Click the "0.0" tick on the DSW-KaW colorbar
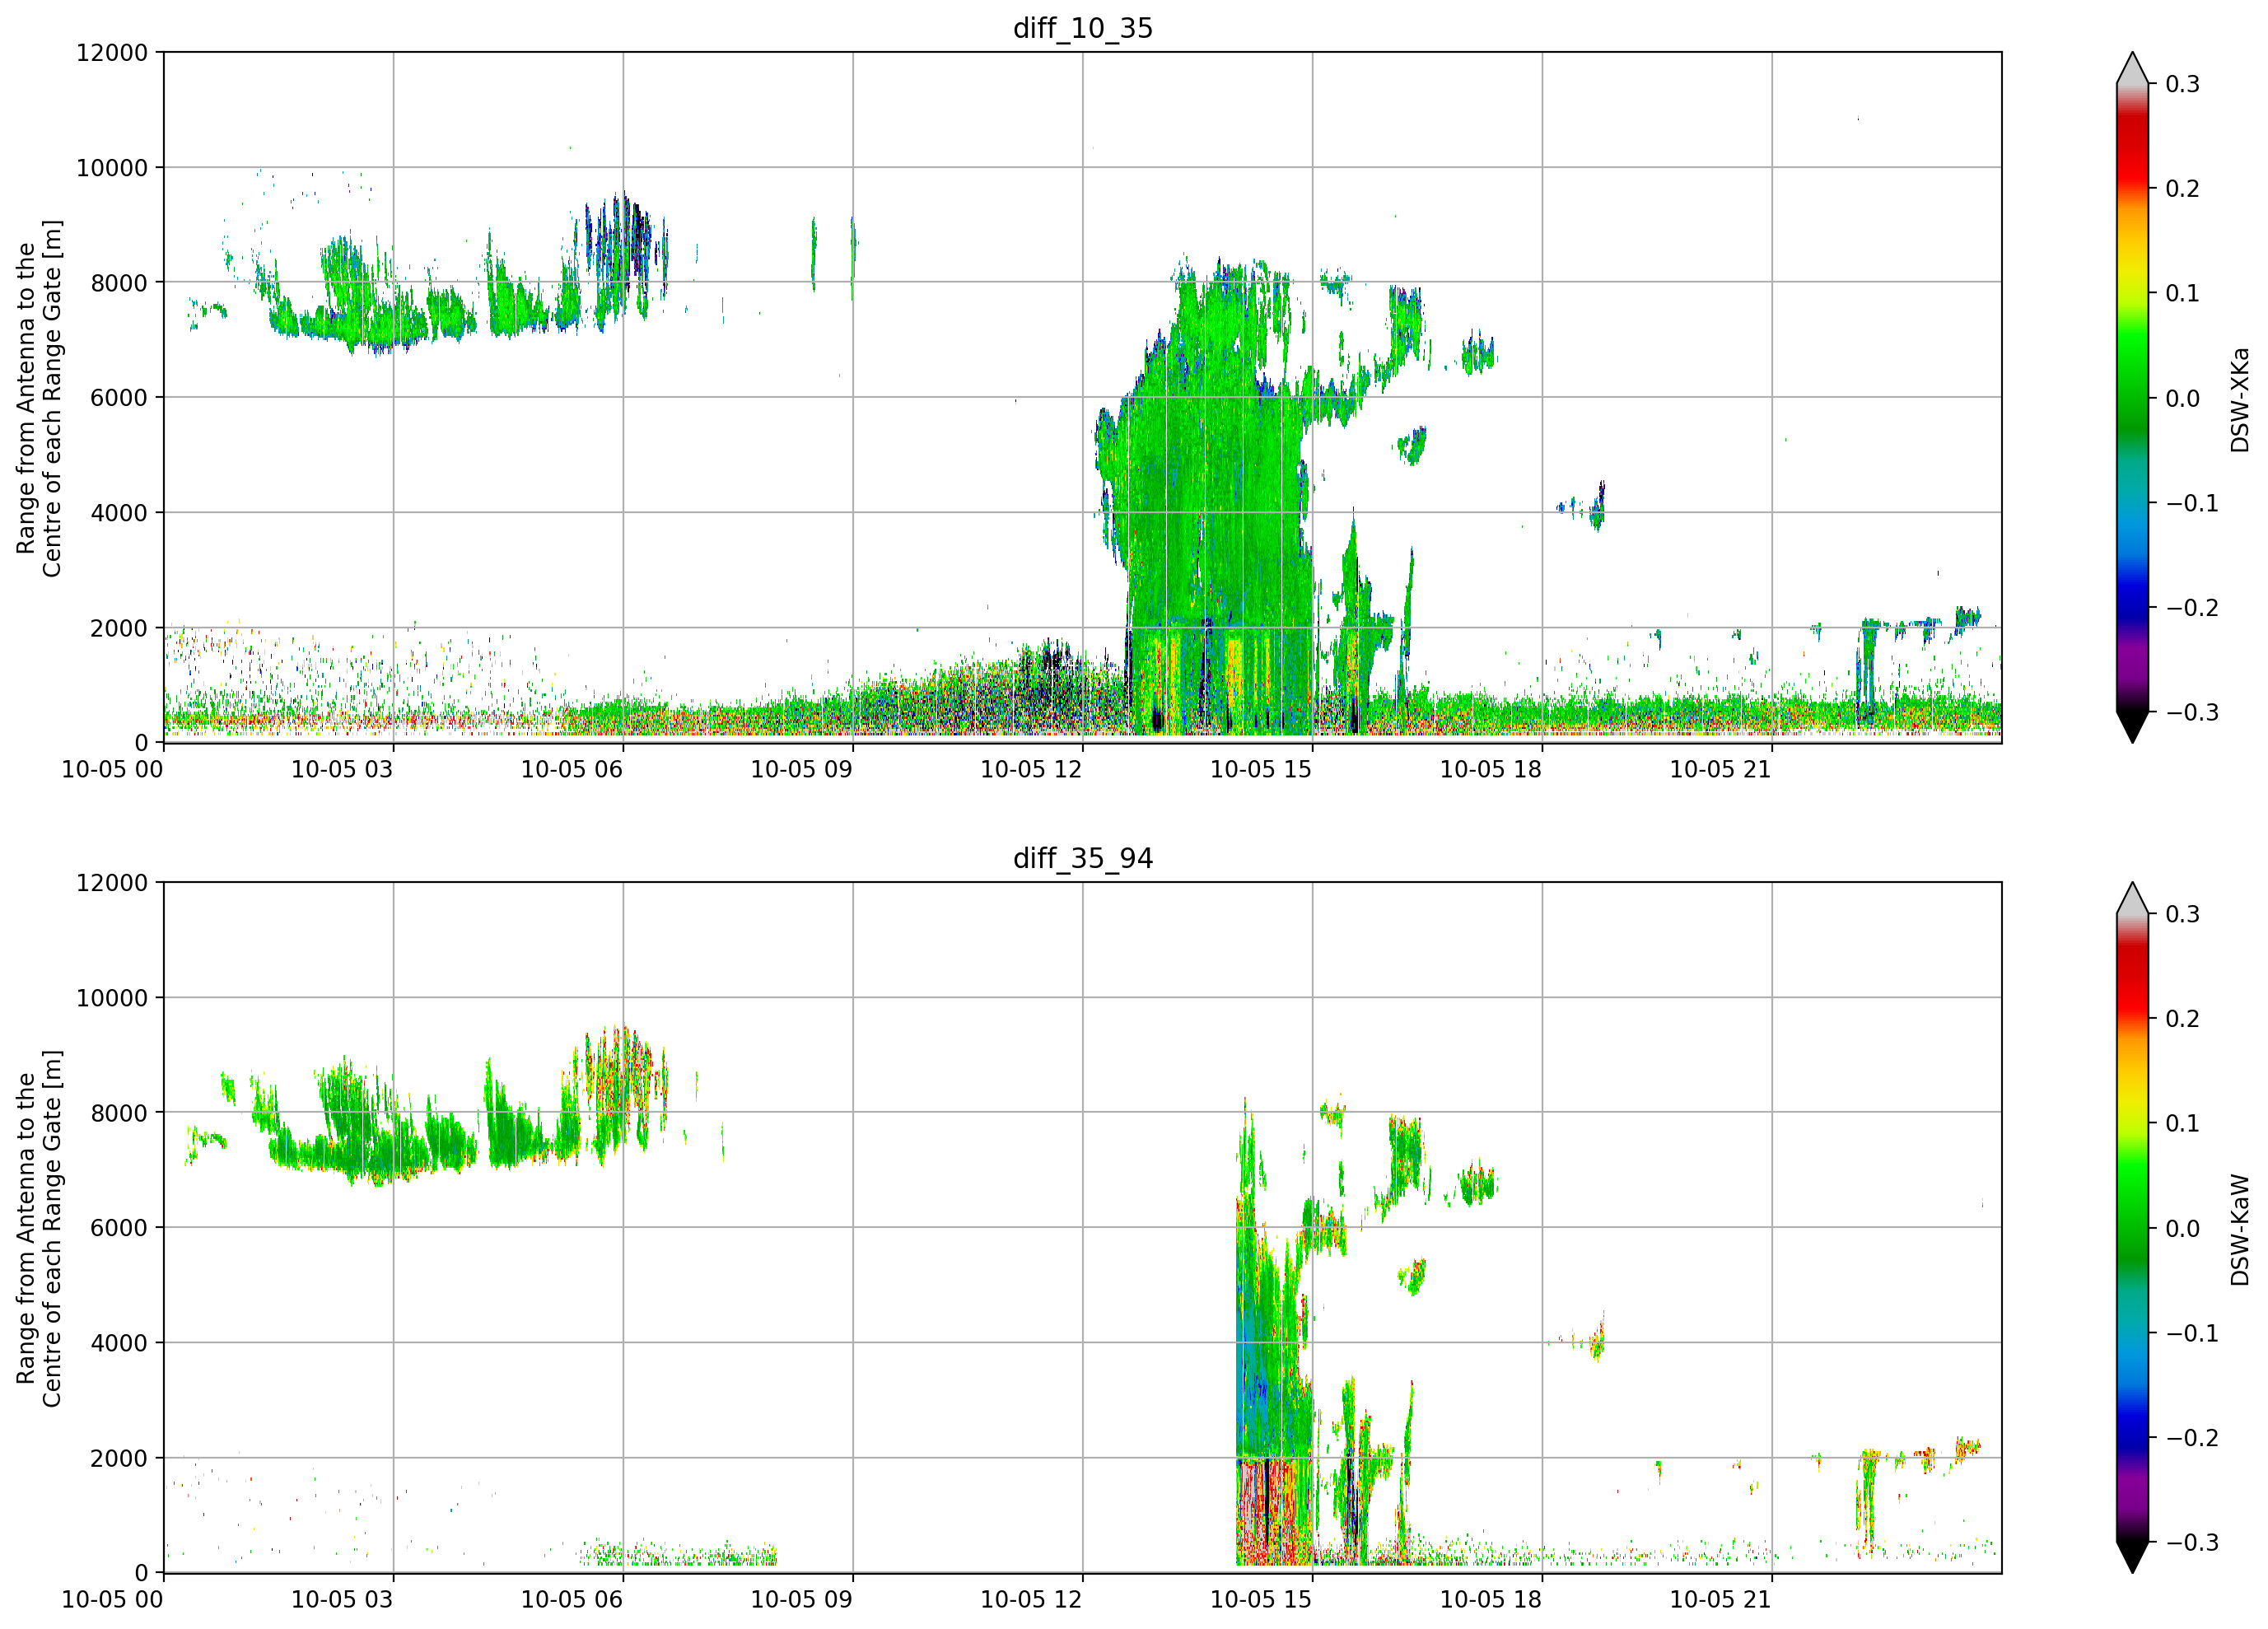The image size is (2268, 1629). pos(2183,1228)
